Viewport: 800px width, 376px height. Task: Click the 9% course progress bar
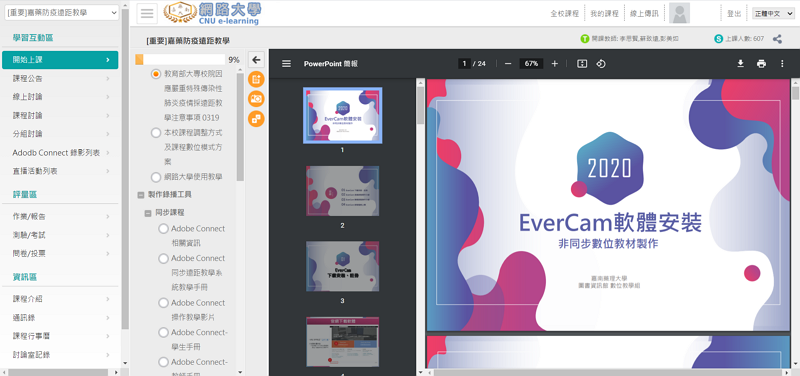pos(180,60)
